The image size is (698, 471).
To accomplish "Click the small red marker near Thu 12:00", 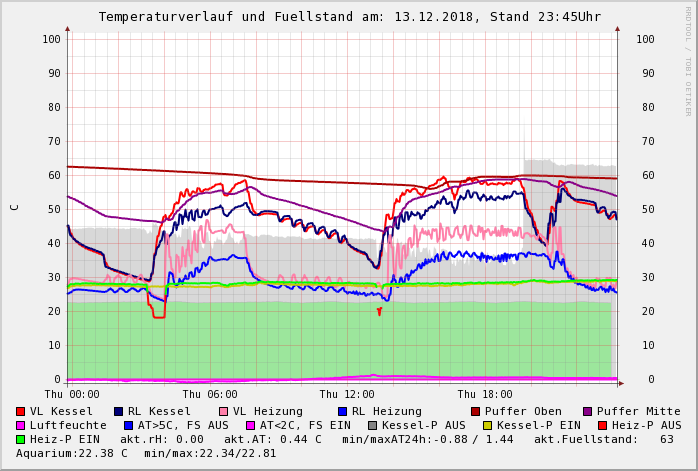I will [x=379, y=312].
